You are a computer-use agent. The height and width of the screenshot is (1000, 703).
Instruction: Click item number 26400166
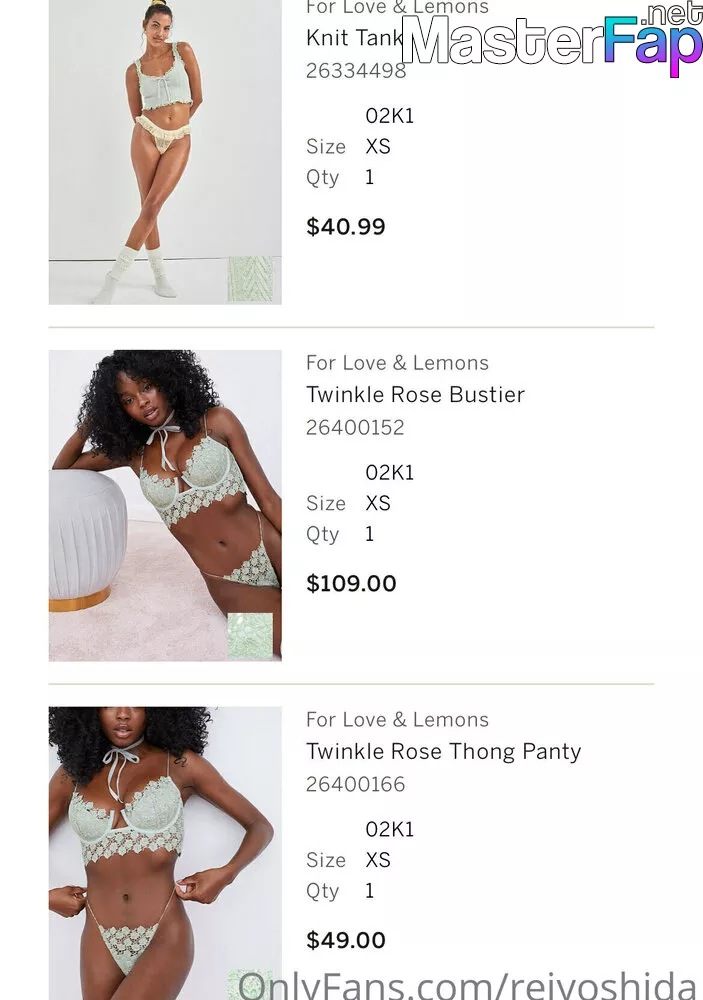[x=355, y=784]
